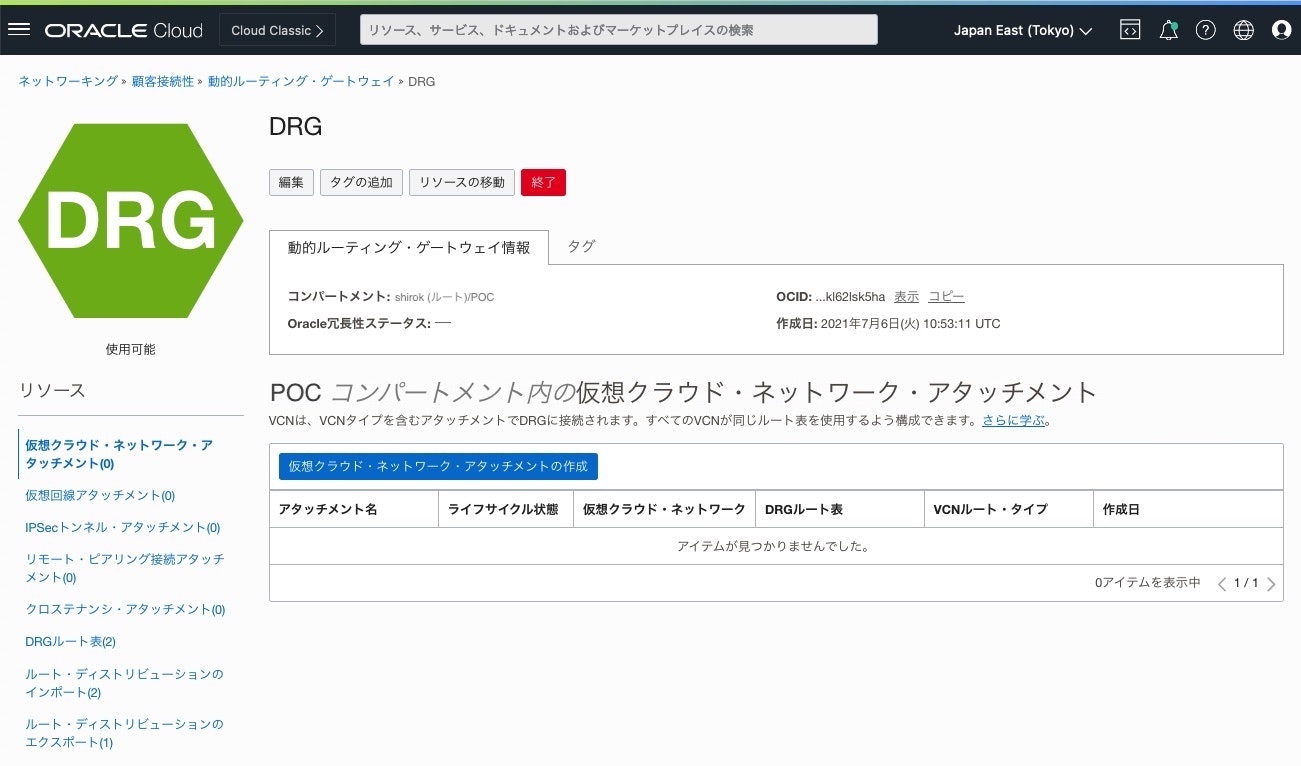This screenshot has height=766, width=1301.
Task: Click the DRG page title heading
Action: (x=295, y=127)
